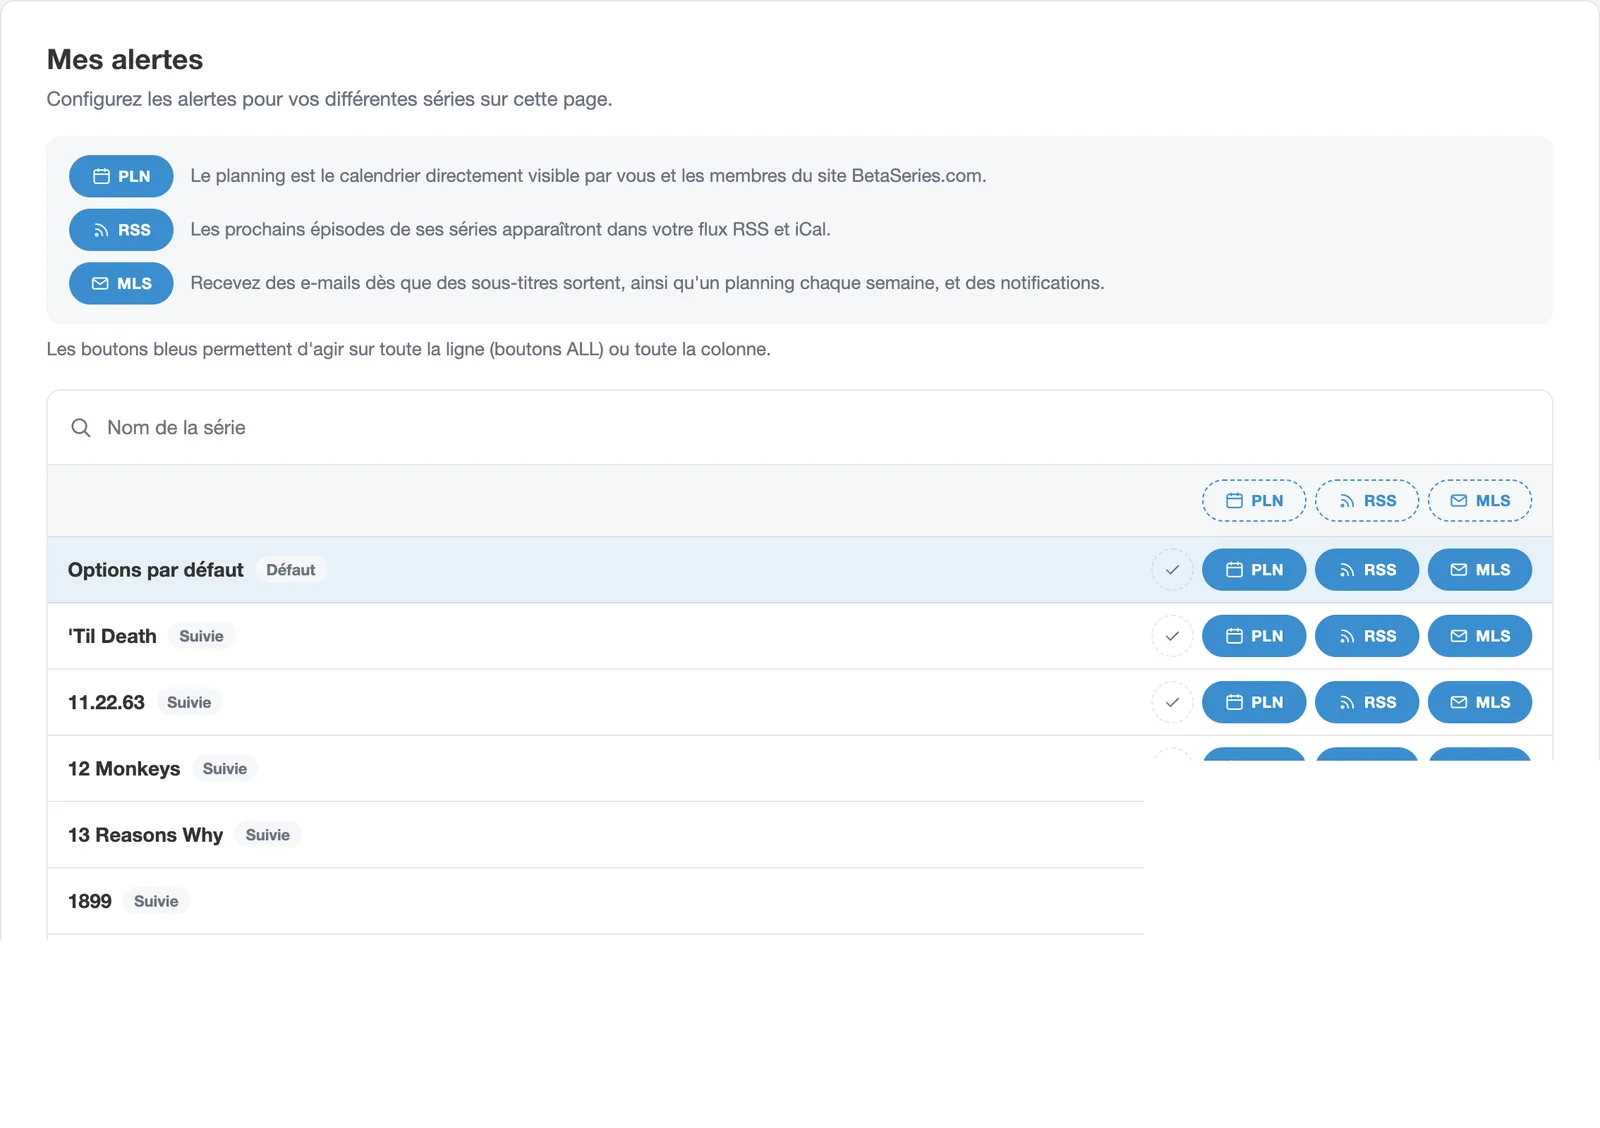Open the 12 Monkeys series name
1600x1128 pixels.
pos(124,769)
